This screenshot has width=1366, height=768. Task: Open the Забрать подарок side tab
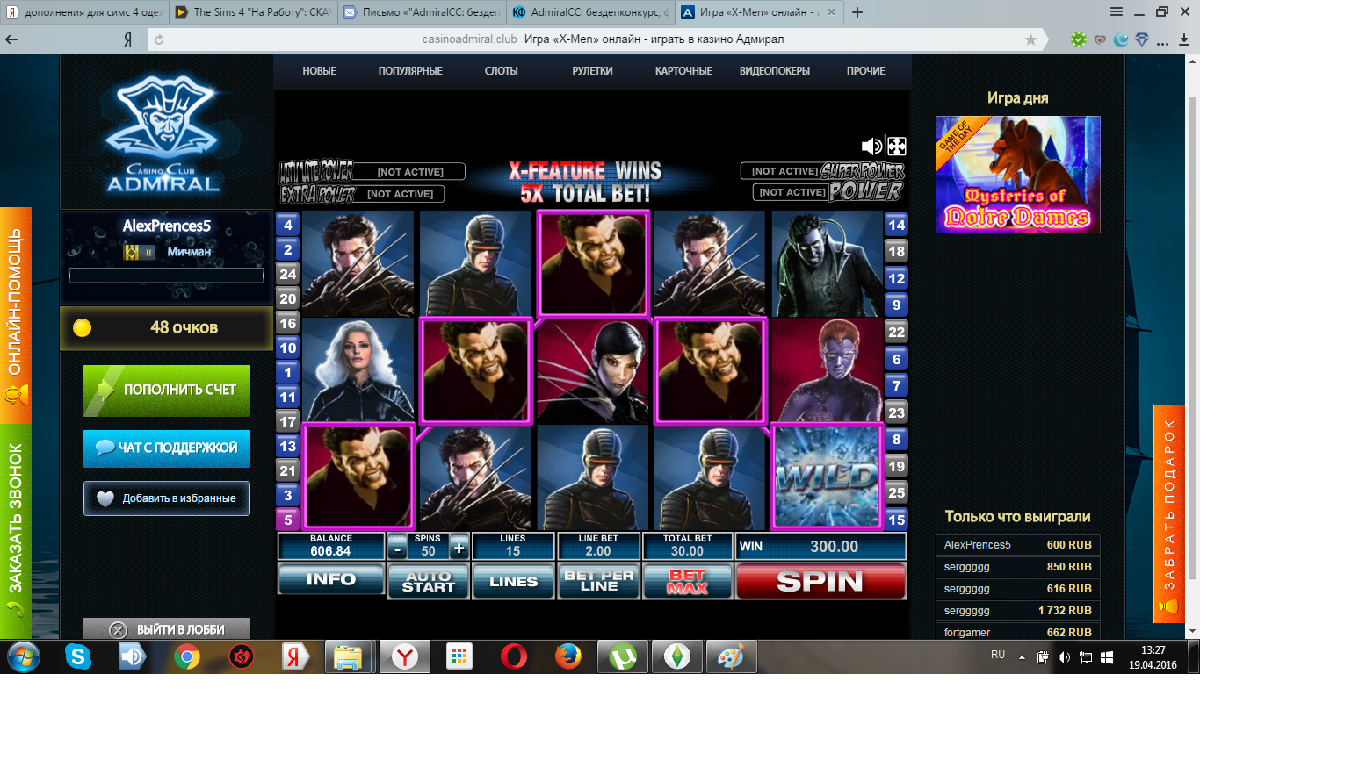(1169, 513)
